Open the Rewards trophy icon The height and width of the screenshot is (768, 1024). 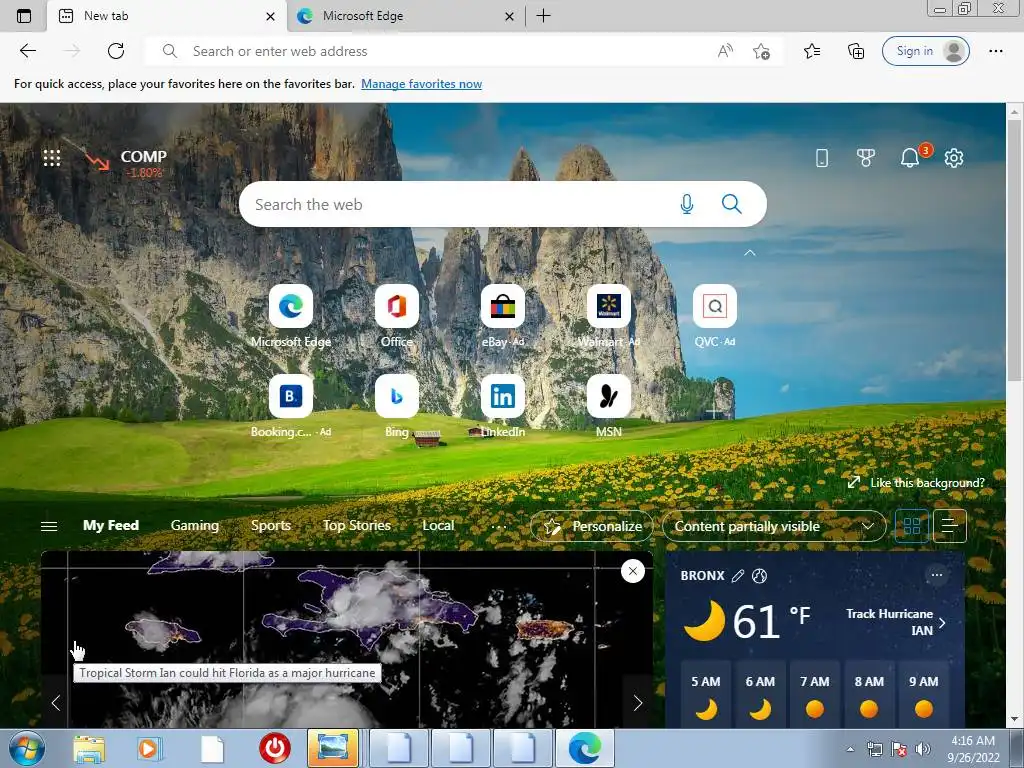pos(866,158)
